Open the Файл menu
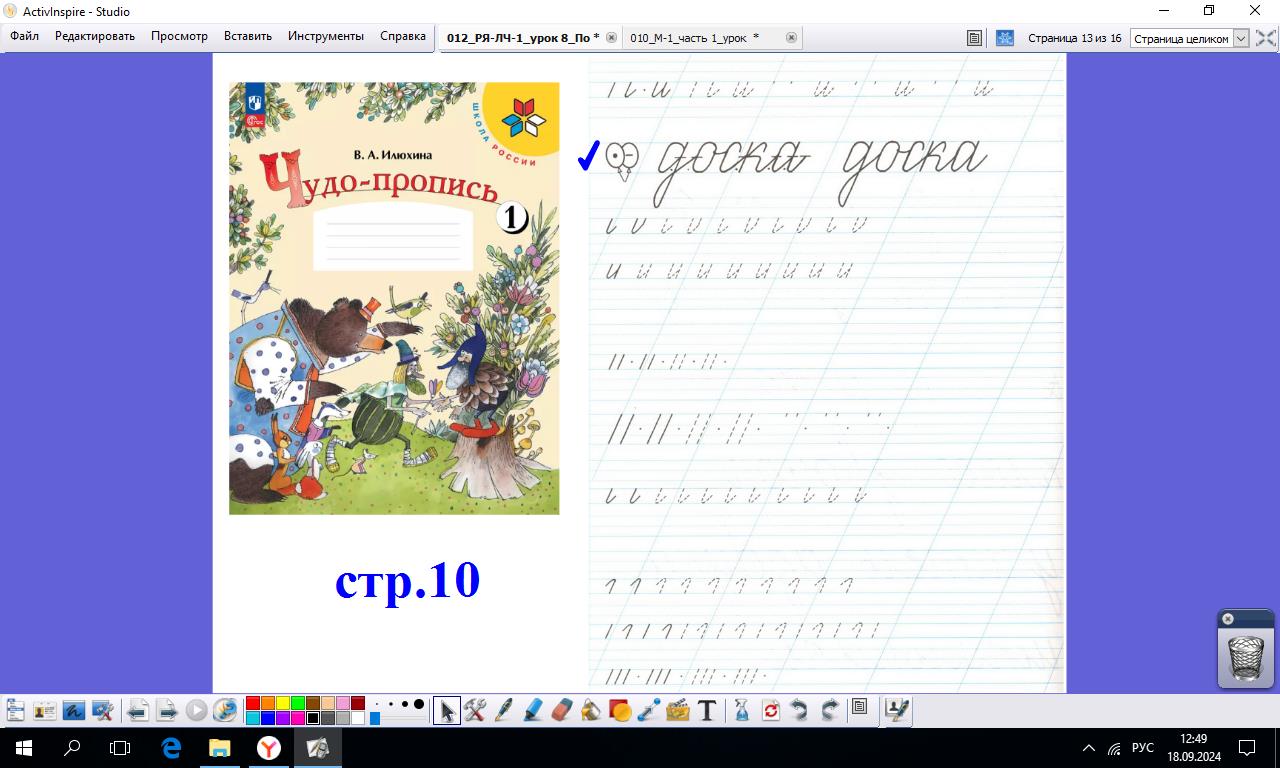This screenshot has height=768, width=1280. pyautogui.click(x=25, y=36)
